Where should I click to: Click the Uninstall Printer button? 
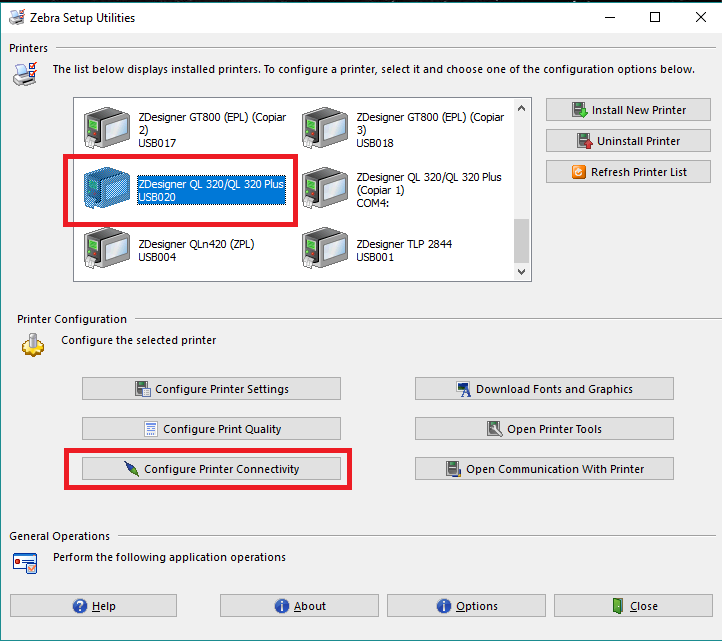(628, 141)
